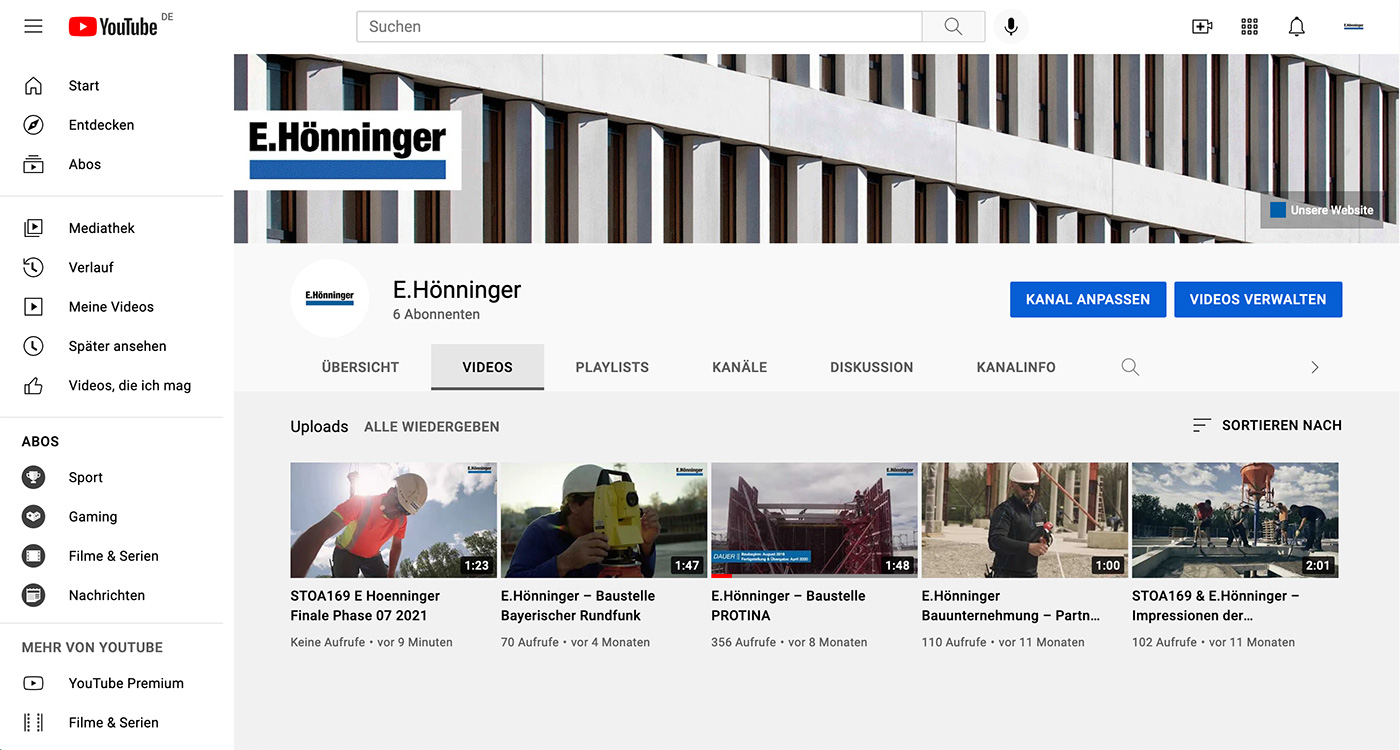Click the Filme & Serien icon under Abos
Screen dimensions: 1400x750
pos(34,556)
